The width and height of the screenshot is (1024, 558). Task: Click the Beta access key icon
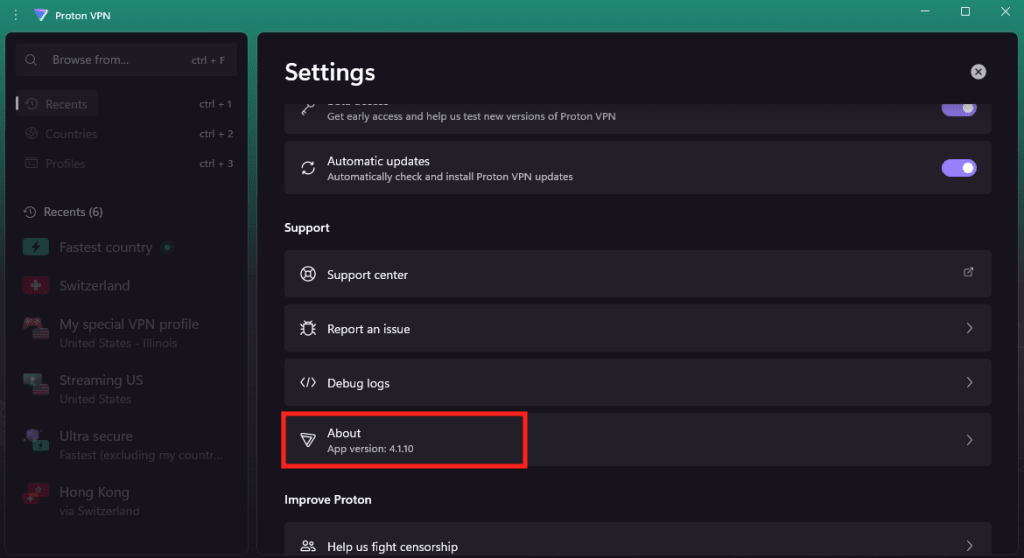coord(308,109)
